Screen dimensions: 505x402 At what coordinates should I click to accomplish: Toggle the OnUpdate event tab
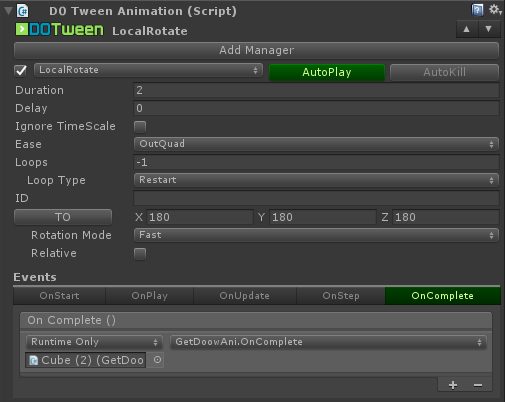pos(244,296)
